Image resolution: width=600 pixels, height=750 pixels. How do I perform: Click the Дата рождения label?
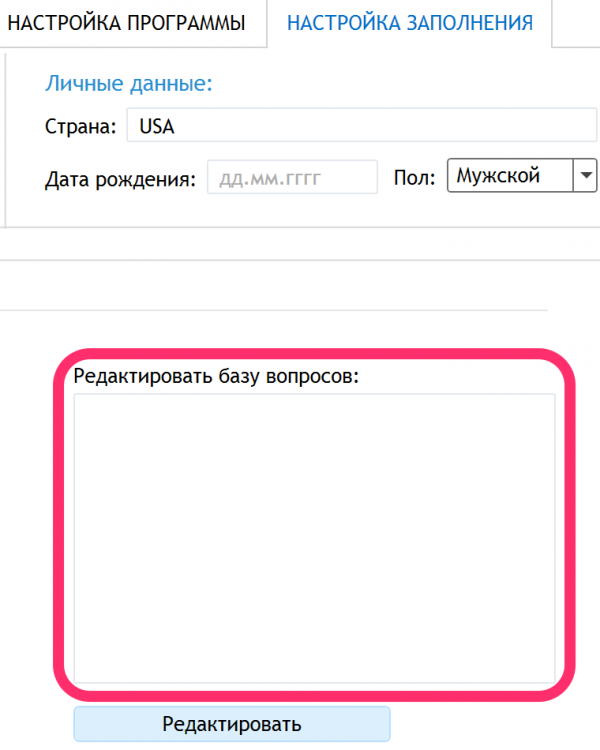click(121, 179)
